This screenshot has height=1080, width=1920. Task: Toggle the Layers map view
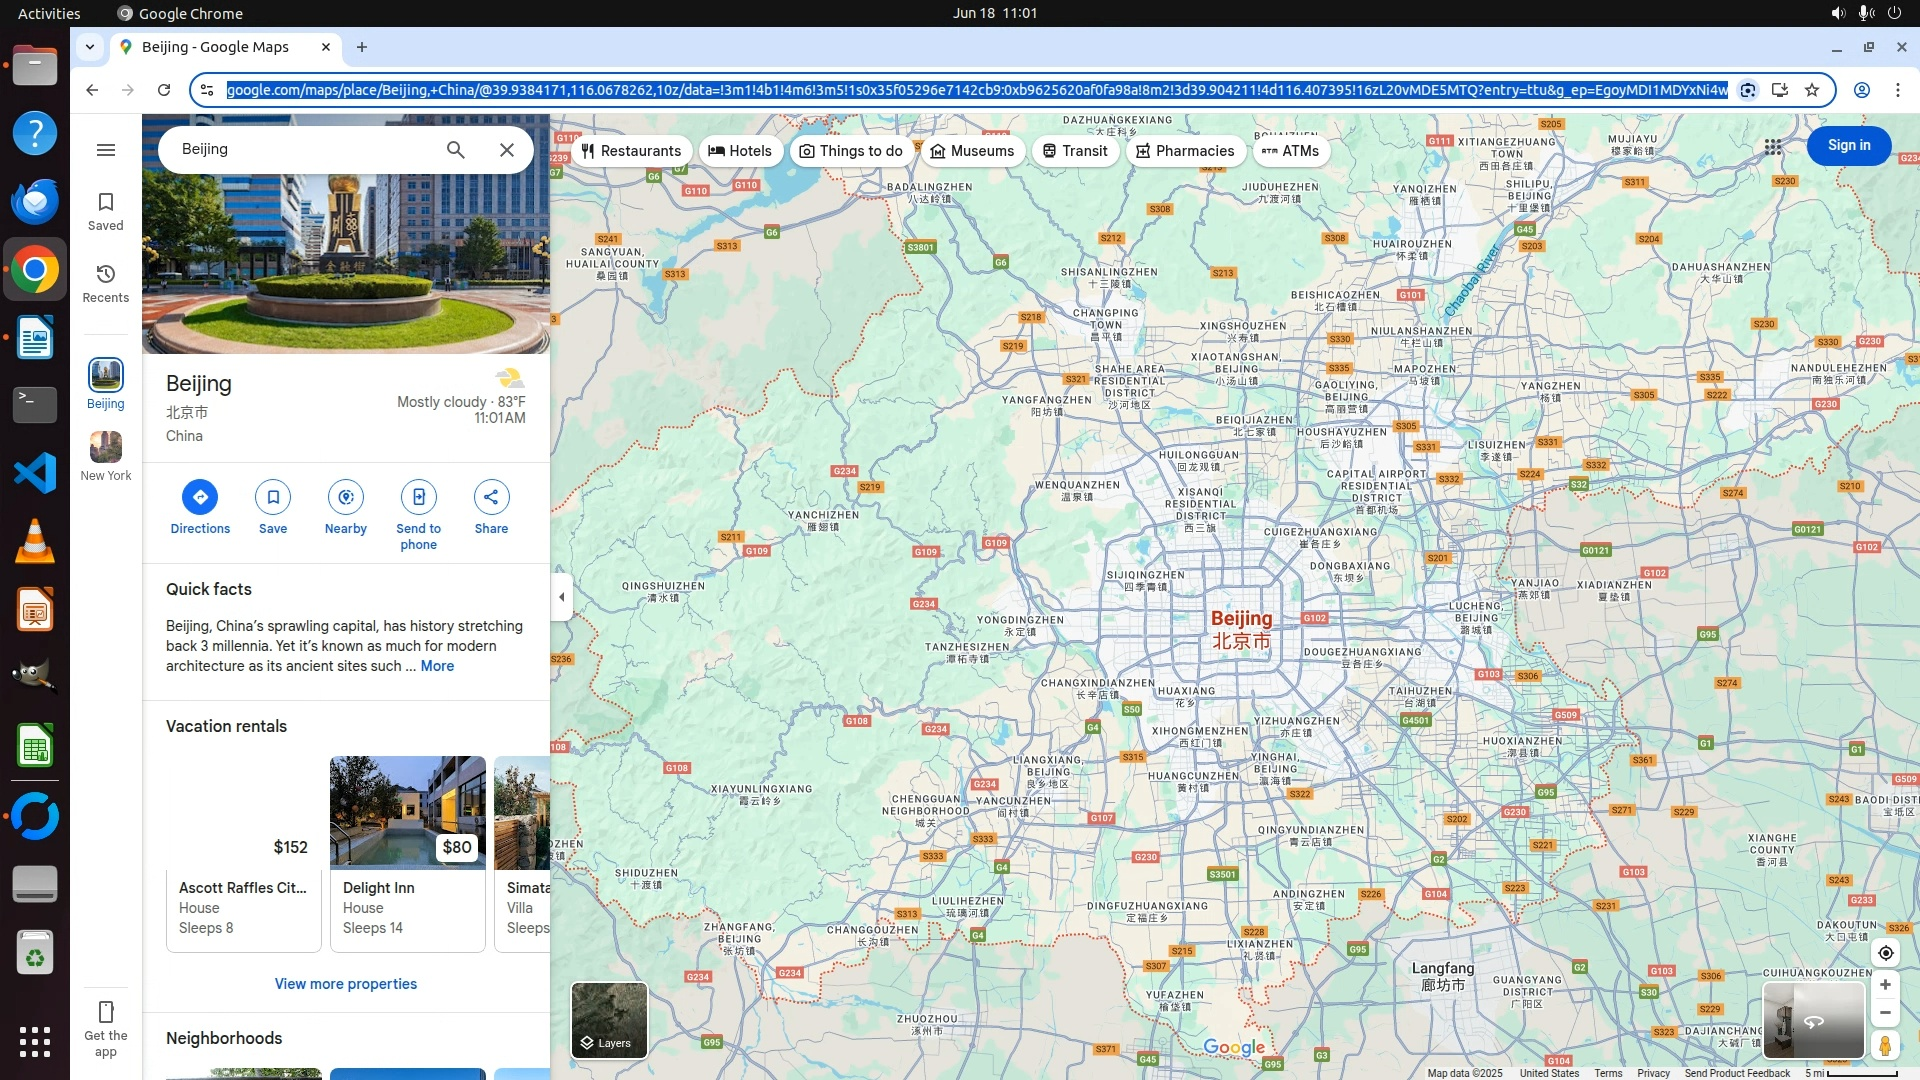coord(609,1020)
